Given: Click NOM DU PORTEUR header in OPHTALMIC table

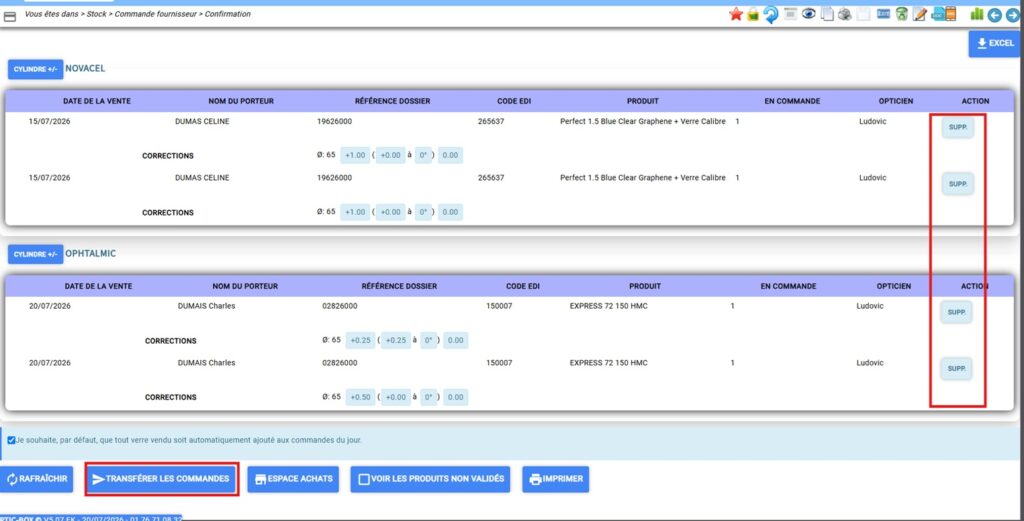Looking at the screenshot, I should (x=245, y=286).
